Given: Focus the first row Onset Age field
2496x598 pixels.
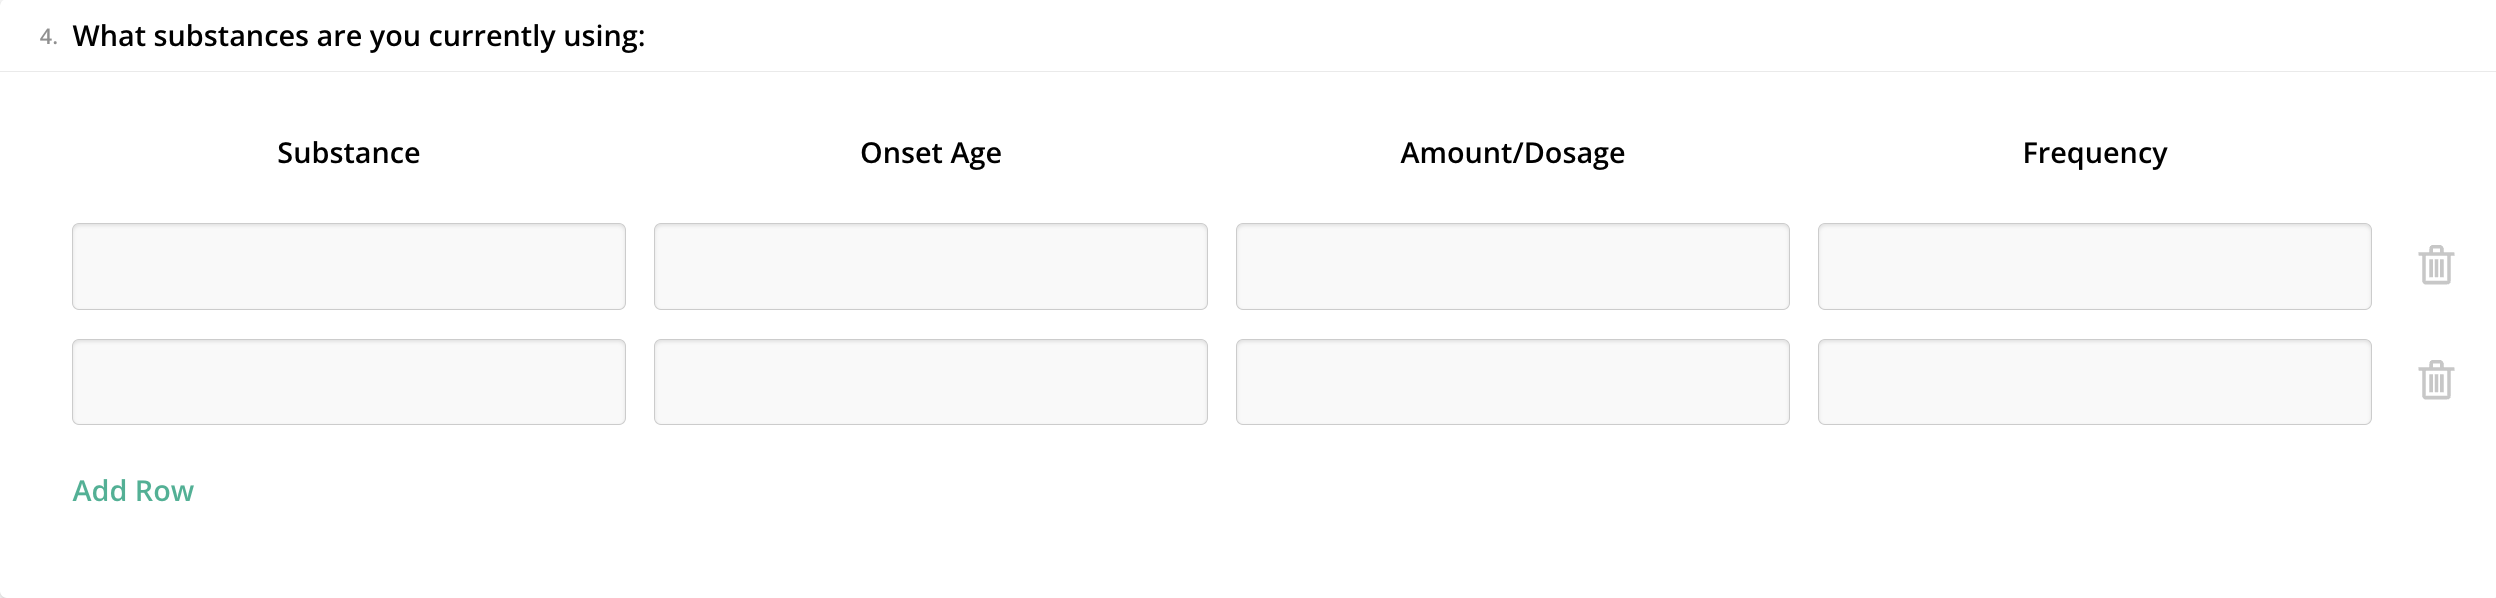Looking at the screenshot, I should pyautogui.click(x=930, y=266).
